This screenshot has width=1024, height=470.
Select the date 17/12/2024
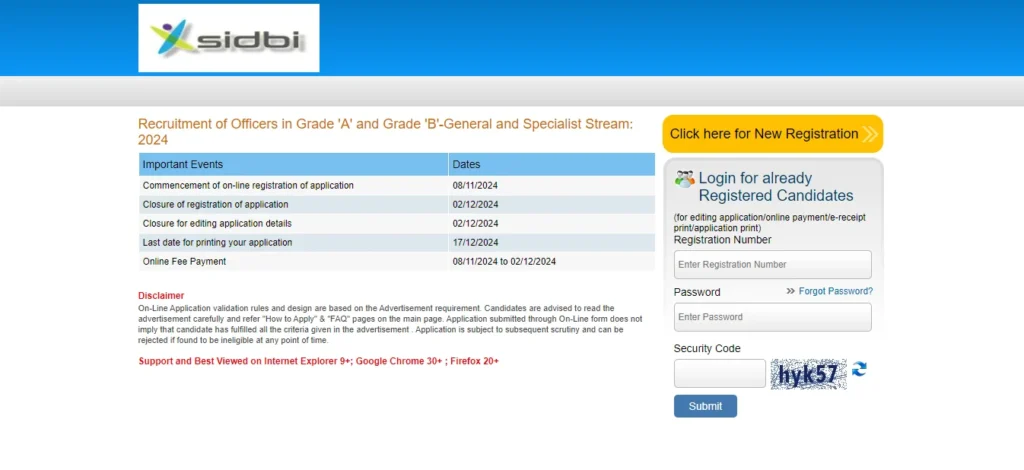click(x=475, y=242)
